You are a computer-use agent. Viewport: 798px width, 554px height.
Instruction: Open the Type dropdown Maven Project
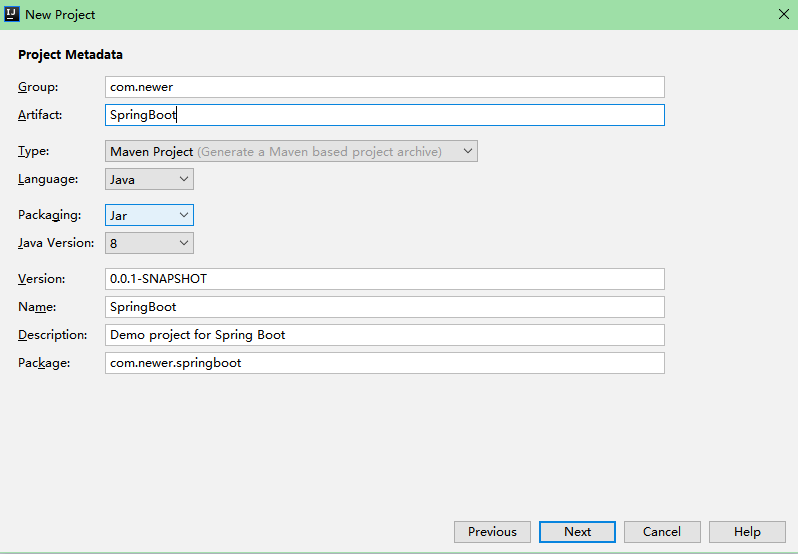click(291, 151)
